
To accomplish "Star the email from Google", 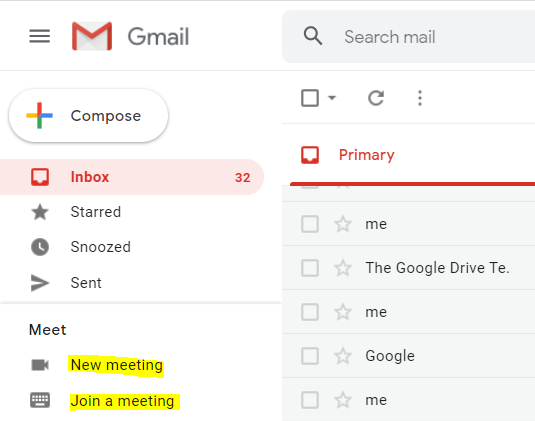I will click(x=343, y=356).
